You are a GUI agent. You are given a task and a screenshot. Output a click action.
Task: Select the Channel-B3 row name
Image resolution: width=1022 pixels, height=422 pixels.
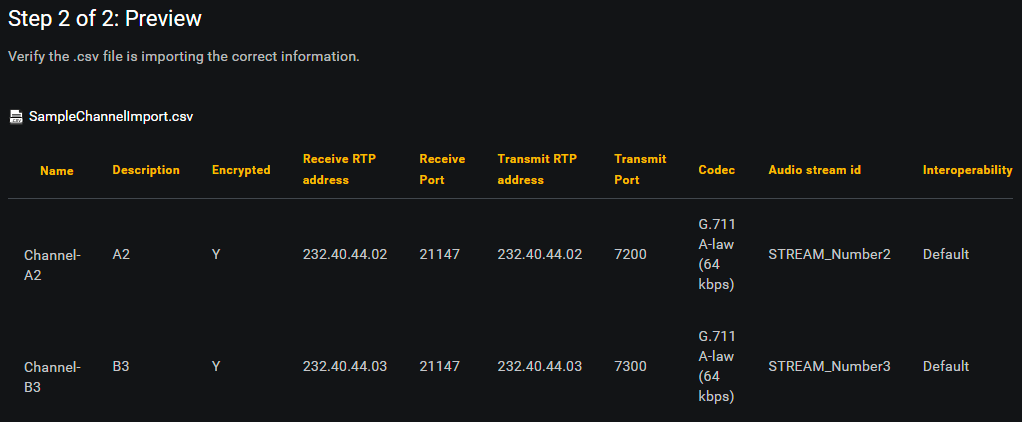(x=52, y=378)
